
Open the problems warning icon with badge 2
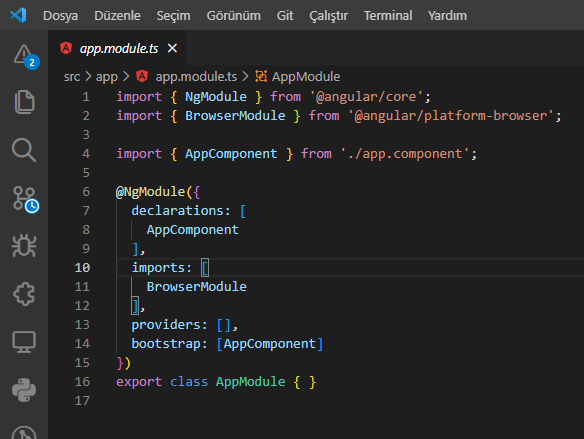point(26,56)
